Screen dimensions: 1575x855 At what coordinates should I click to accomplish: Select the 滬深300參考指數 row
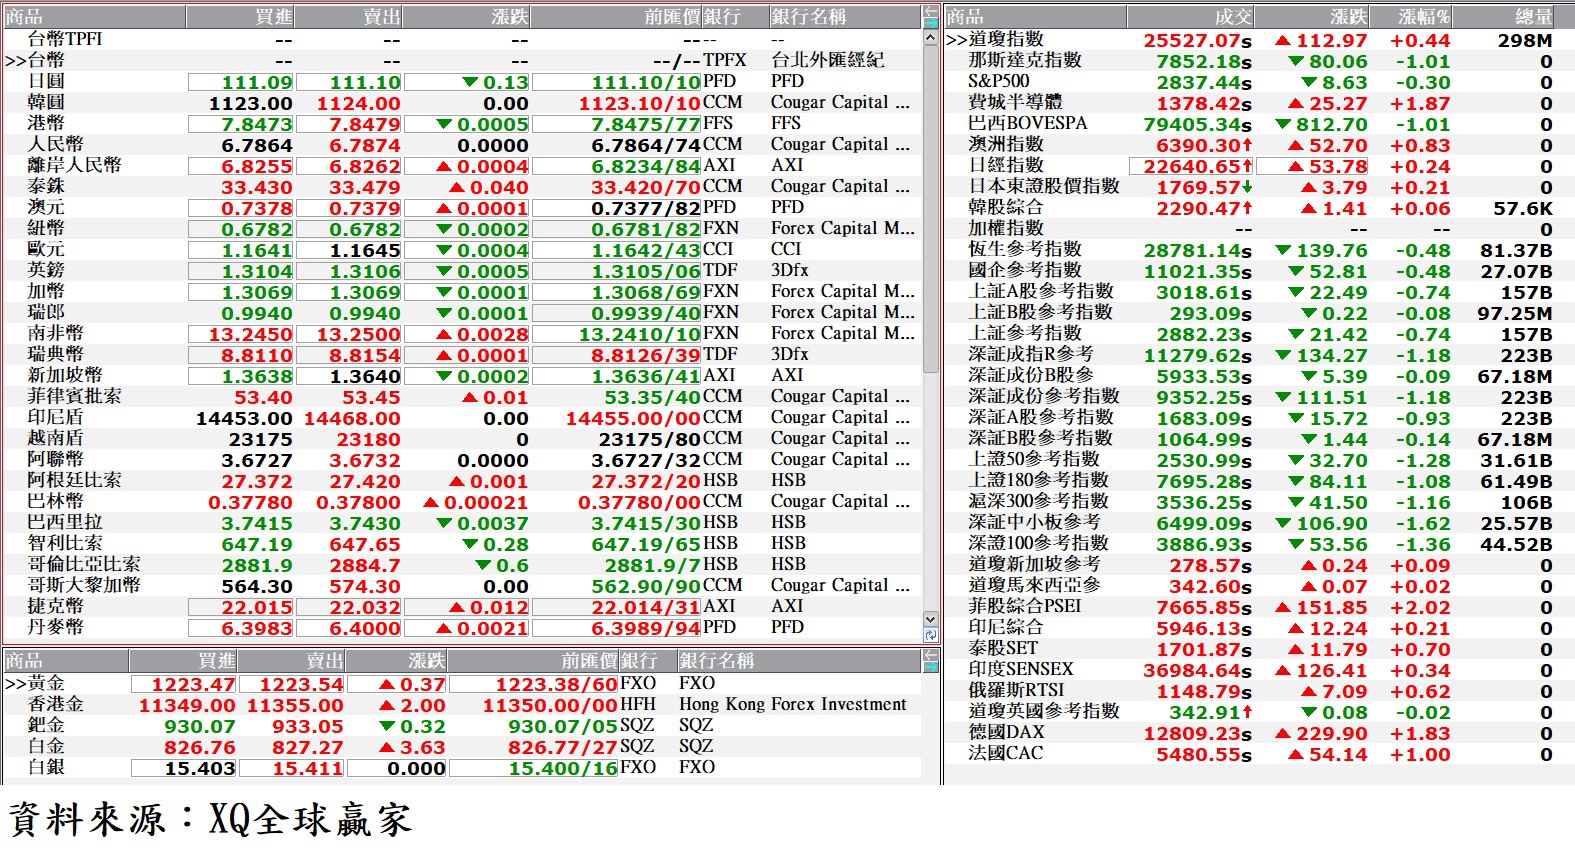pos(1259,501)
